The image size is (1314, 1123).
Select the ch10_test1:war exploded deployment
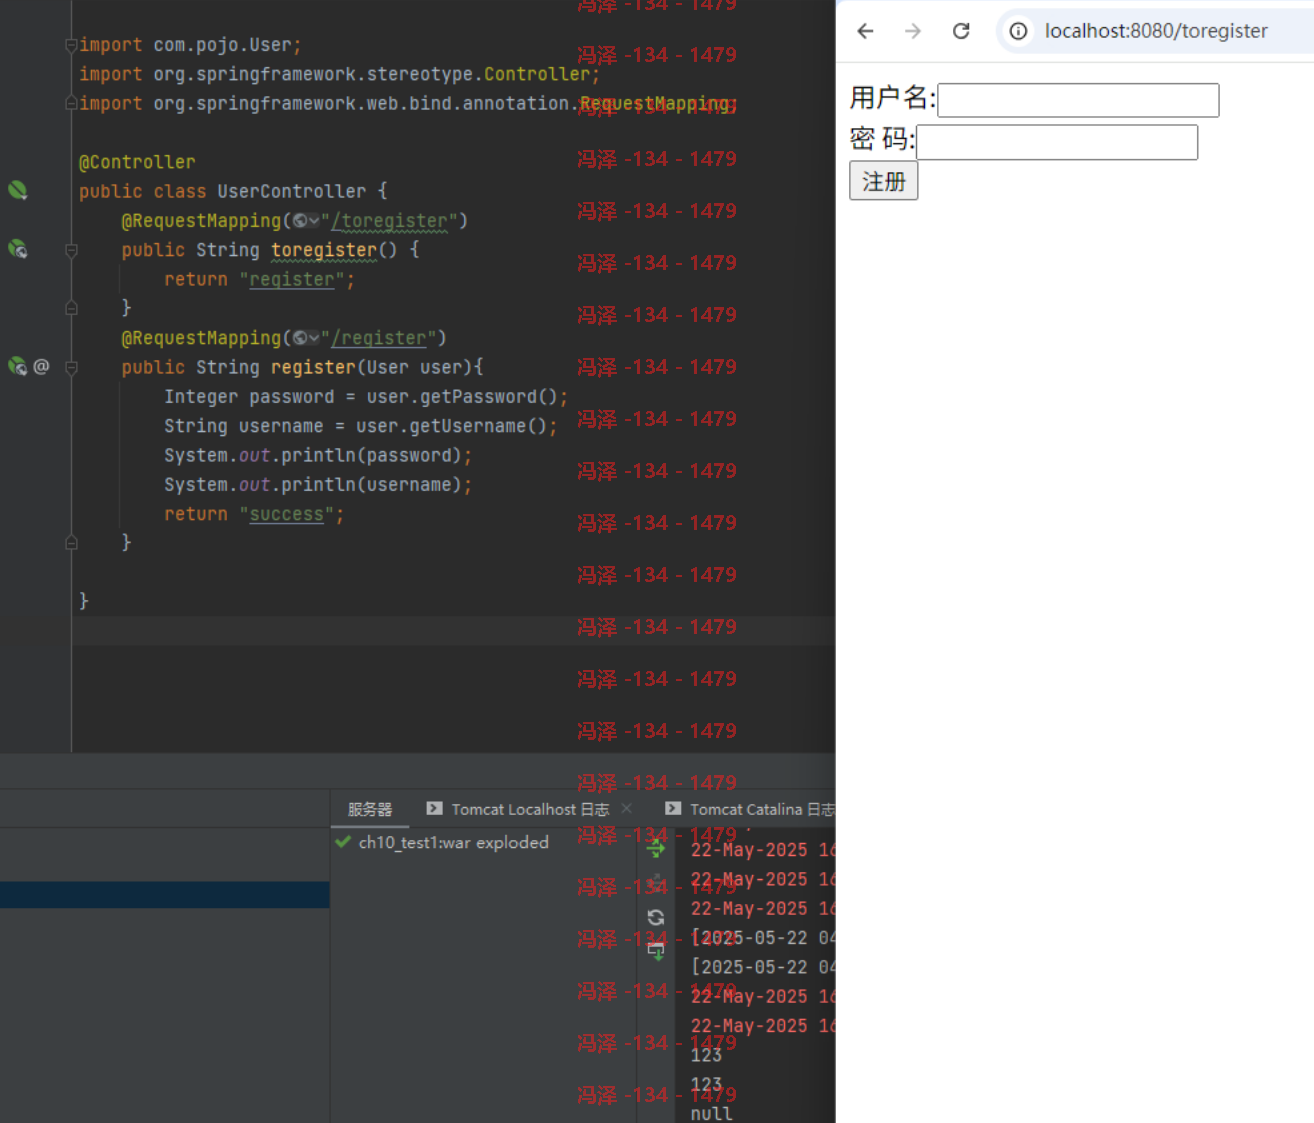(453, 842)
